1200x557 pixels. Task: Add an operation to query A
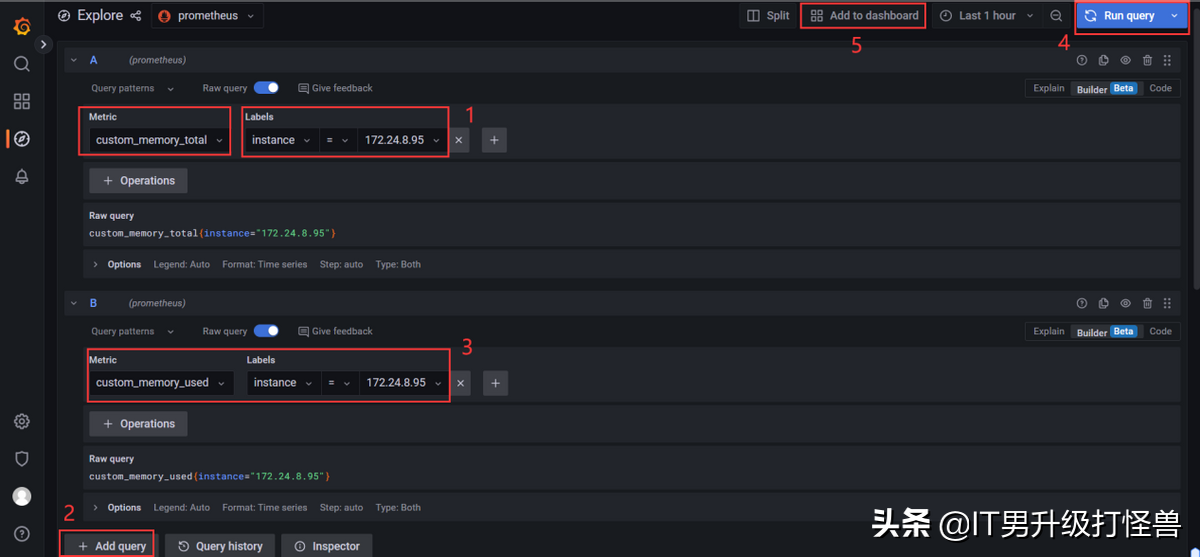click(x=138, y=181)
